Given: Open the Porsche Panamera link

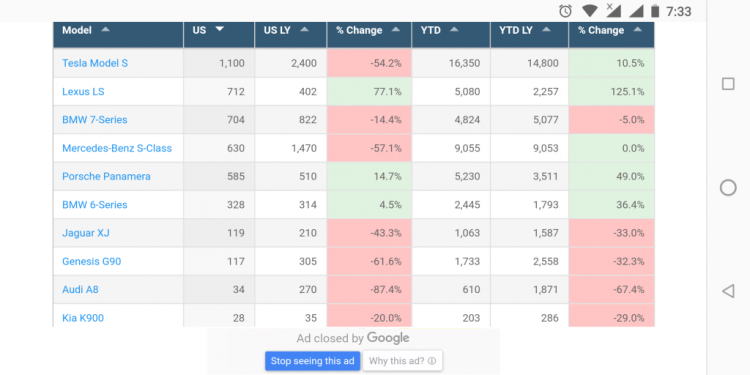Looking at the screenshot, I should pos(106,176).
